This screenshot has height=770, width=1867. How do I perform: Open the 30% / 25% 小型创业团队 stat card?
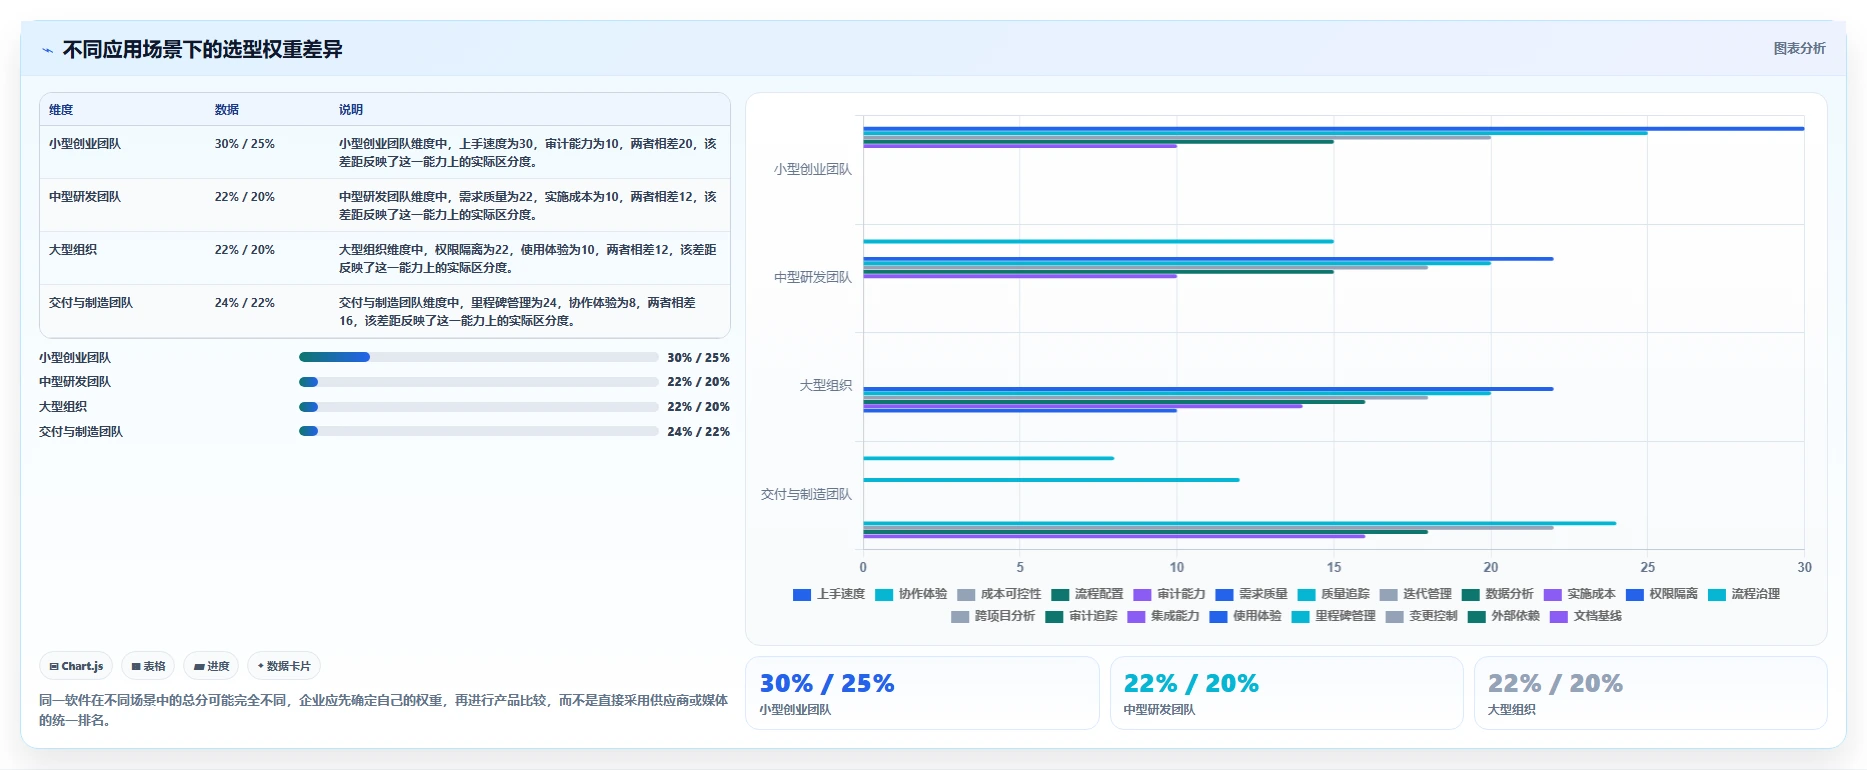922,693
